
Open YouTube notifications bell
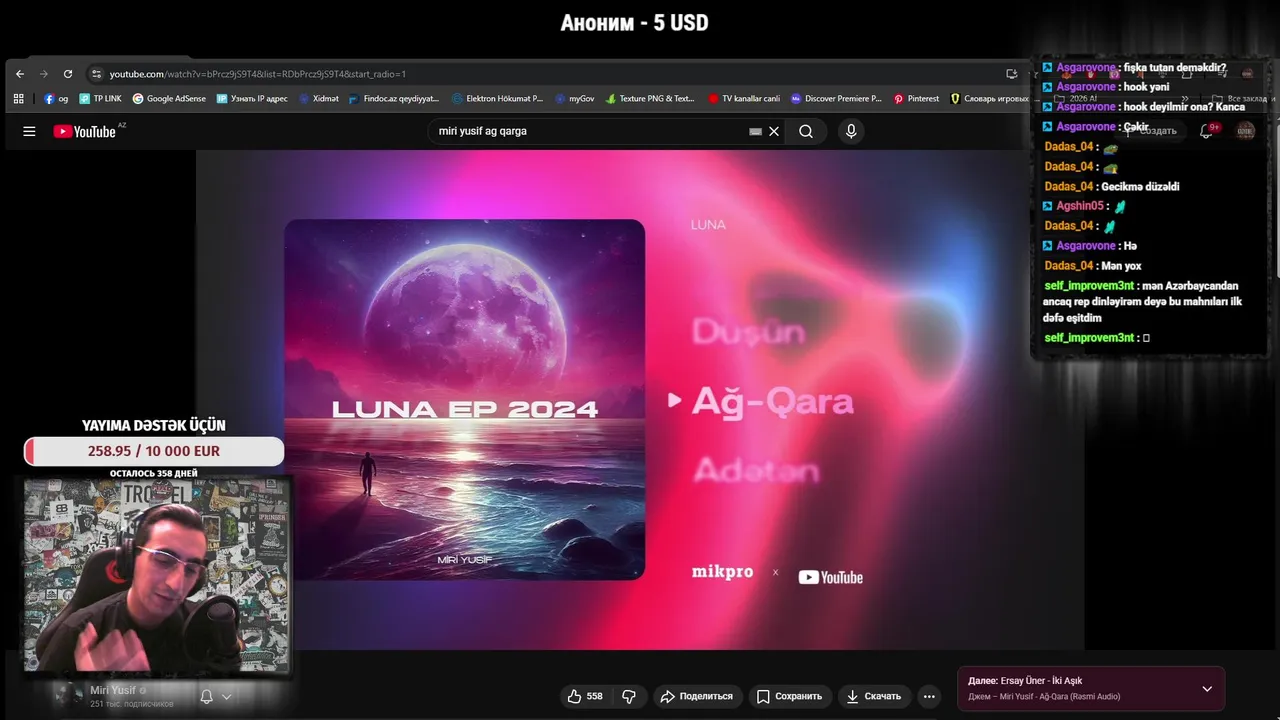[x=1206, y=131]
